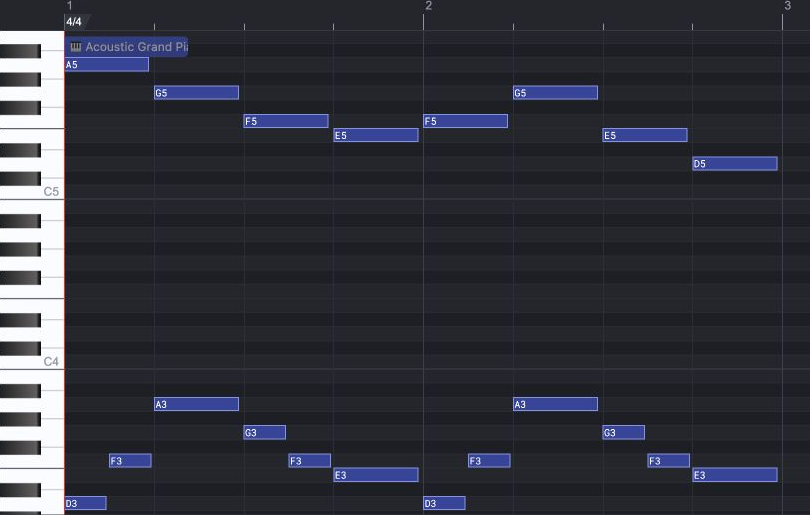Select the E5 note in bar 2
This screenshot has width=810, height=515.
point(645,135)
